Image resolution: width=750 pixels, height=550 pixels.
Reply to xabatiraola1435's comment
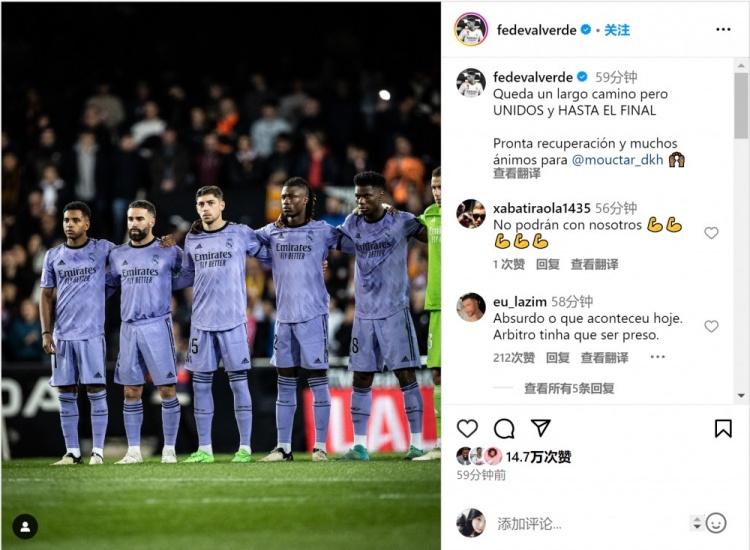548,264
